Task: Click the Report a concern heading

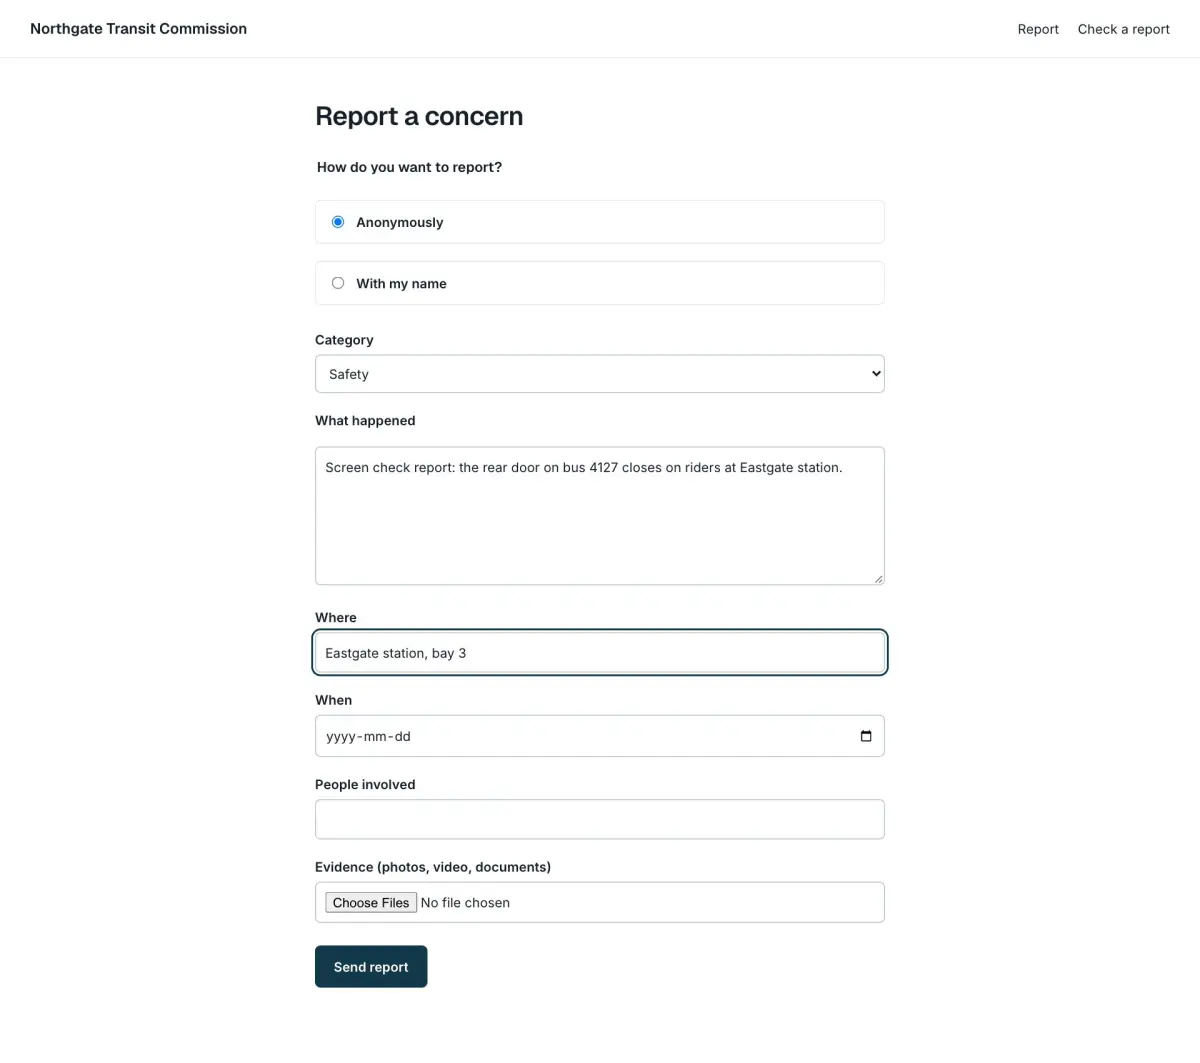Action: pos(419,116)
